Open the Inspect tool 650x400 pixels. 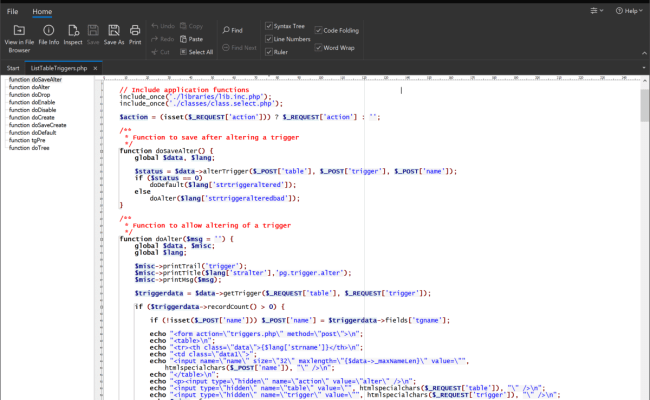click(x=73, y=35)
